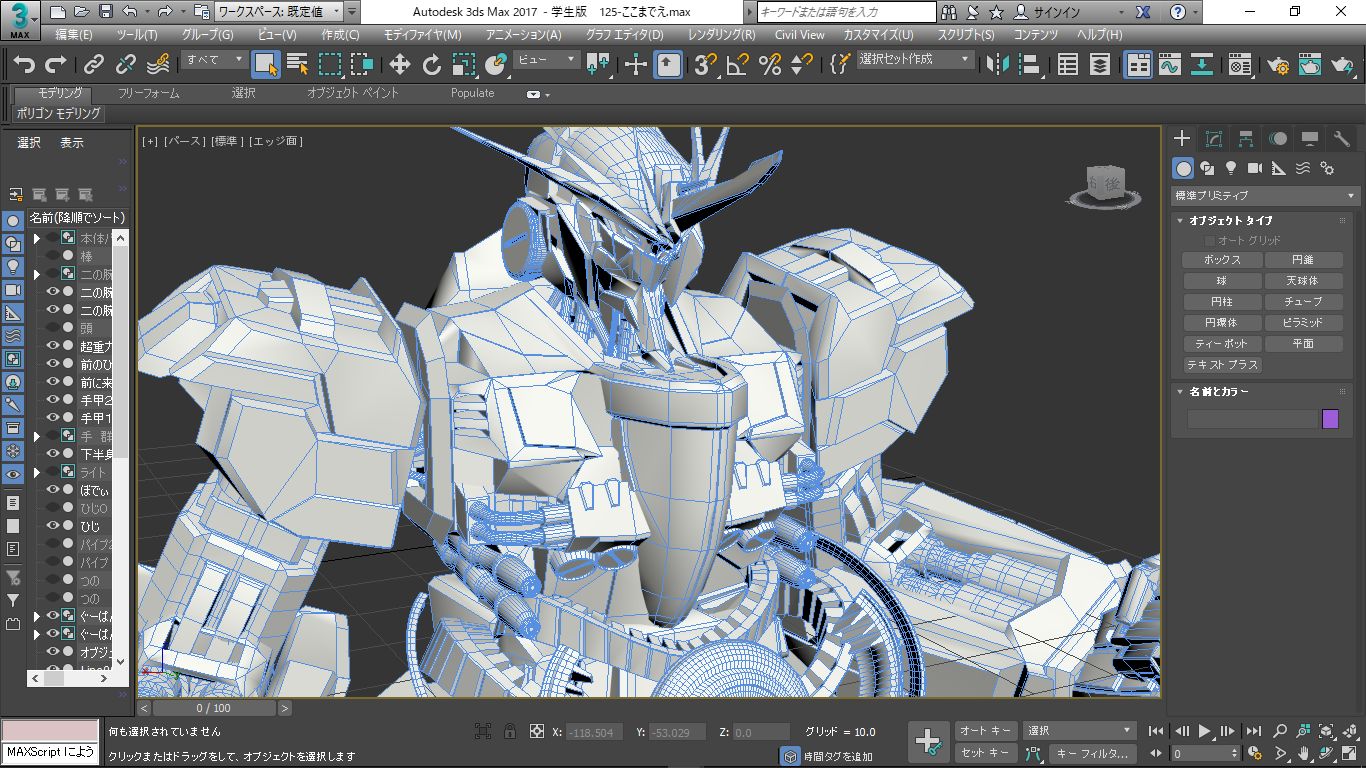Open キー フィルタ settings button

pyautogui.click(x=1094, y=753)
